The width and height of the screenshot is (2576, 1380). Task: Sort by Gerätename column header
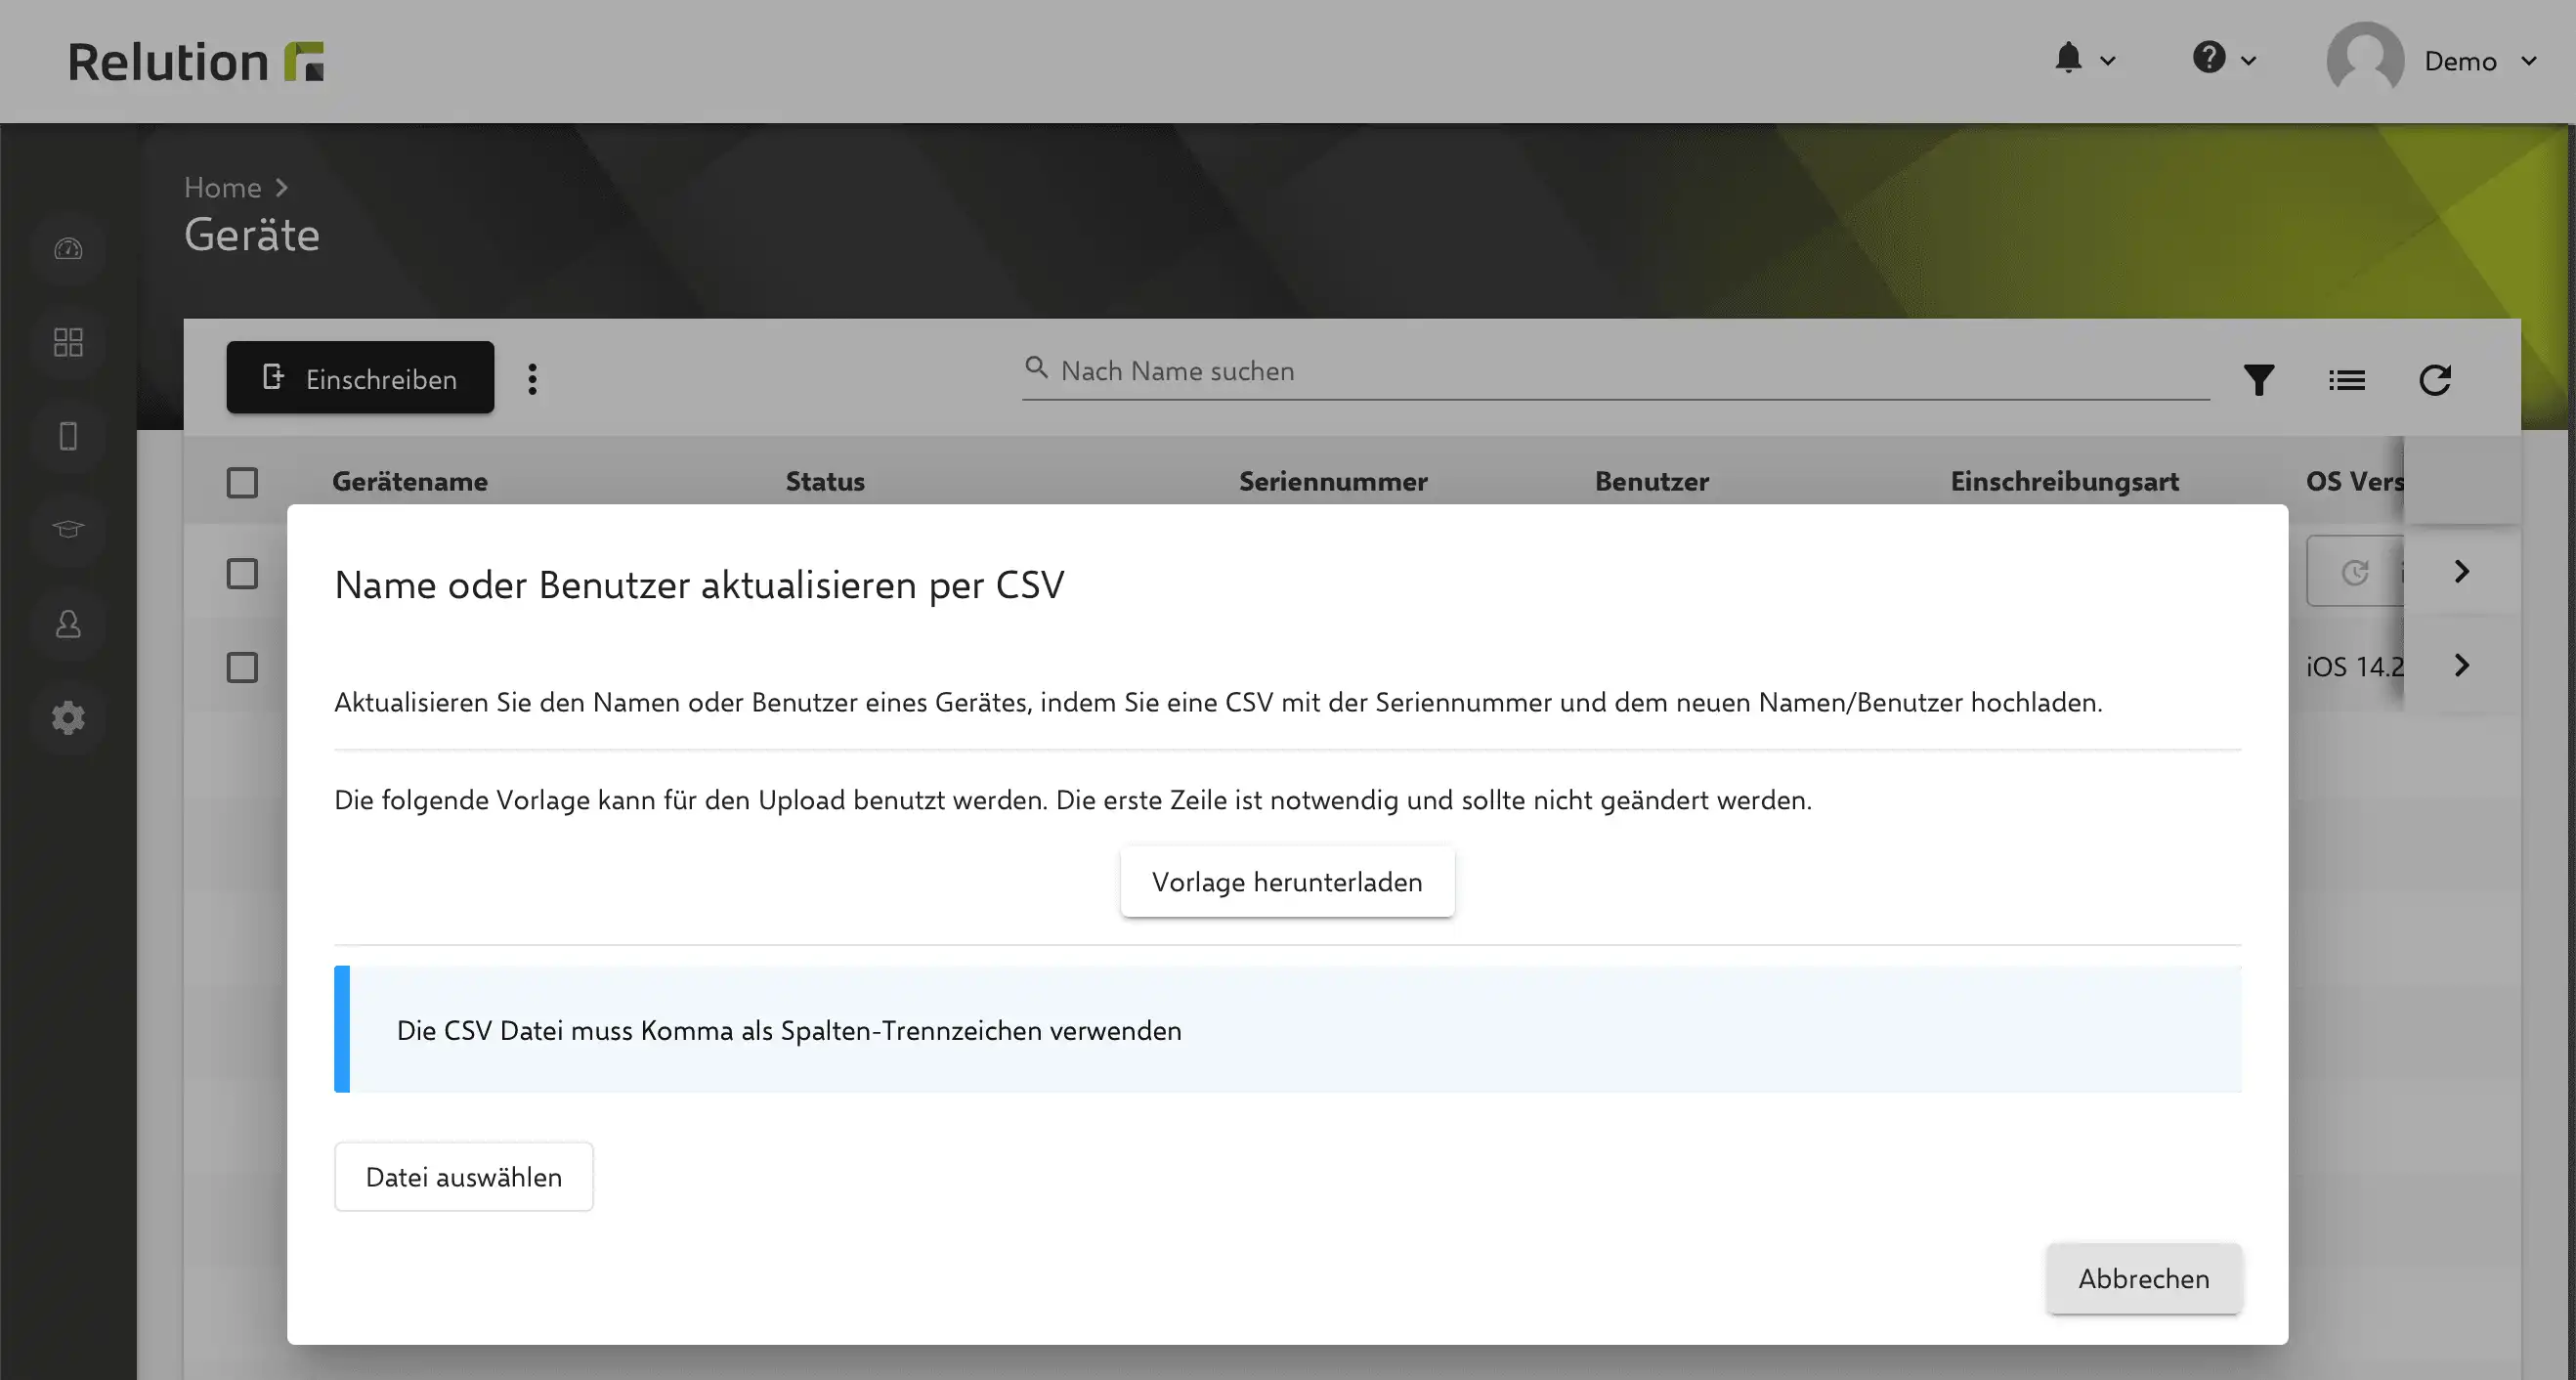pos(410,482)
